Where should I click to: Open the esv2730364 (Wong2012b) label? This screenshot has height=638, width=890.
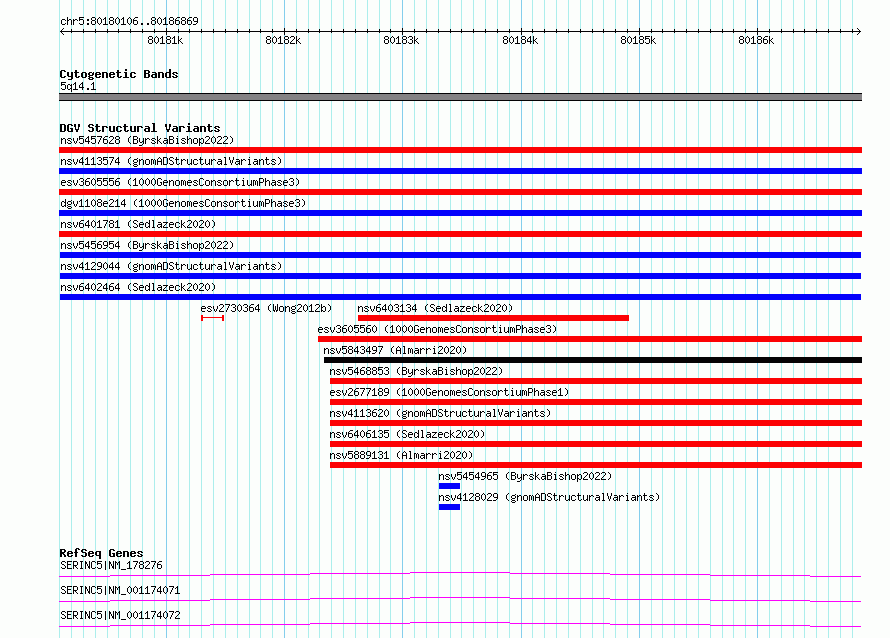point(266,308)
